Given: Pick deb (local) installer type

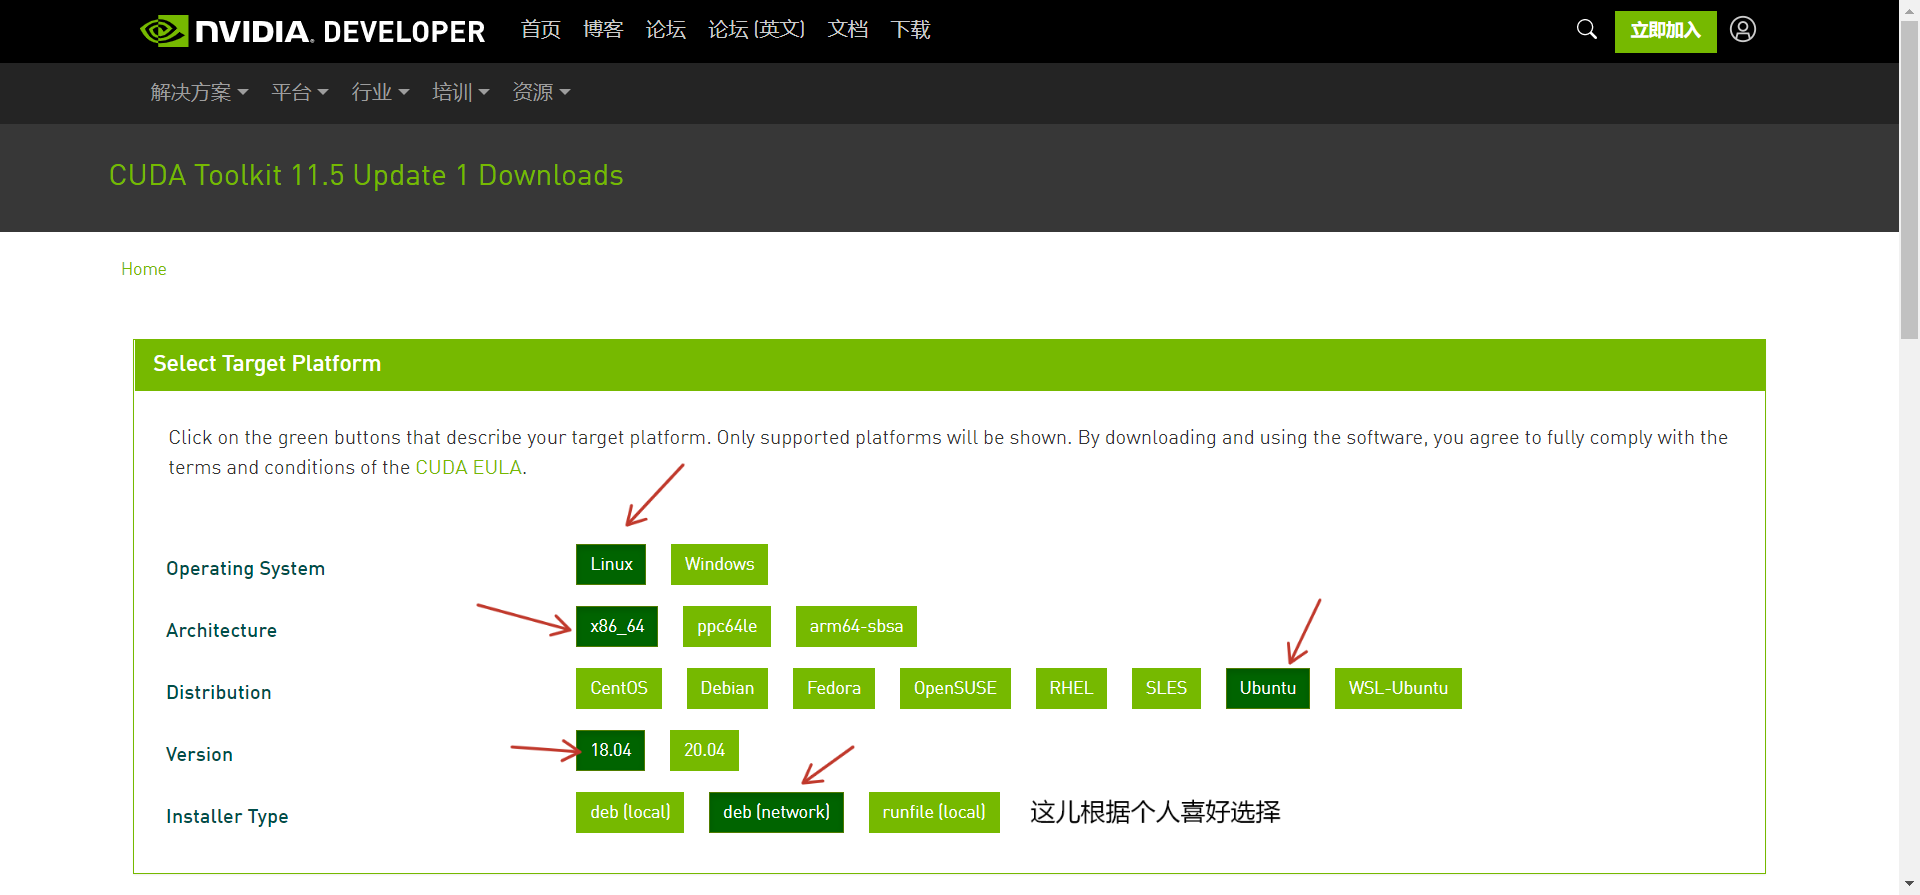Looking at the screenshot, I should 630,812.
